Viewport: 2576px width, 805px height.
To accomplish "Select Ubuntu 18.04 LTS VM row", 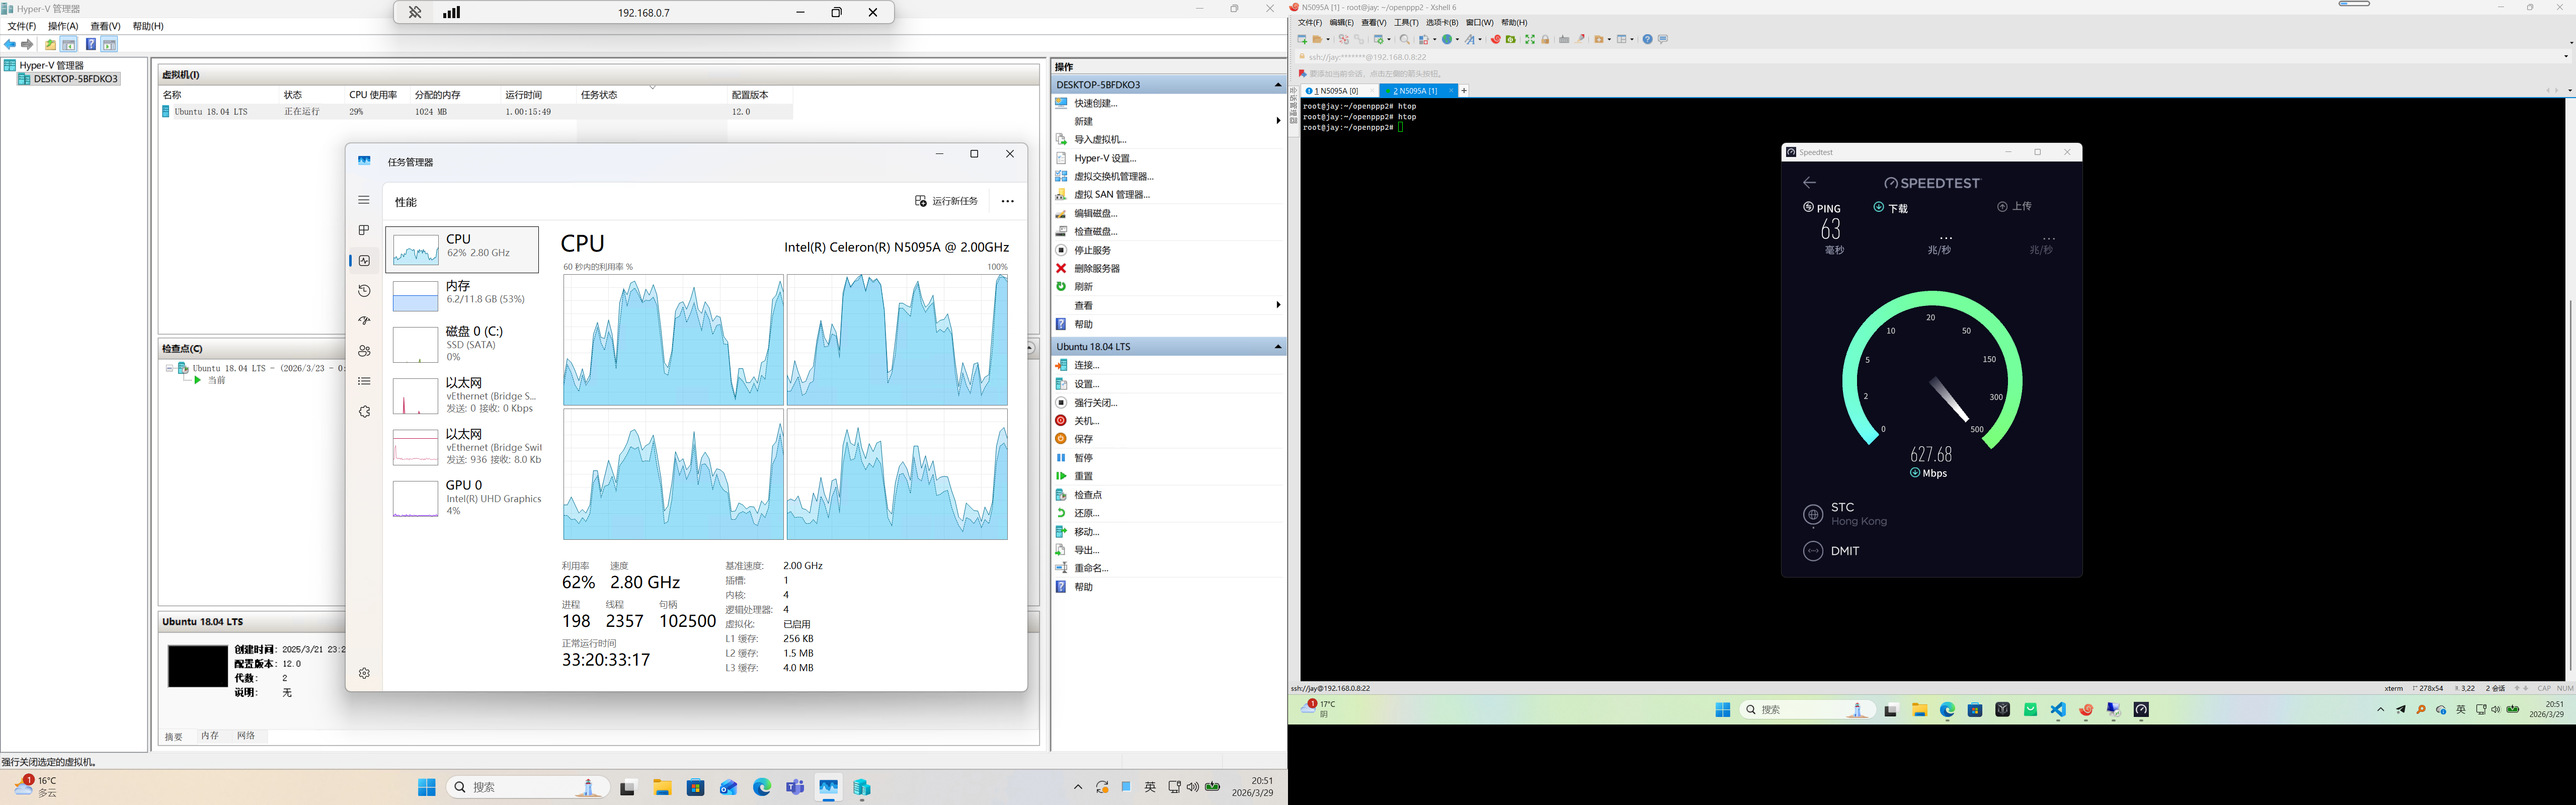I will pyautogui.click(x=211, y=112).
